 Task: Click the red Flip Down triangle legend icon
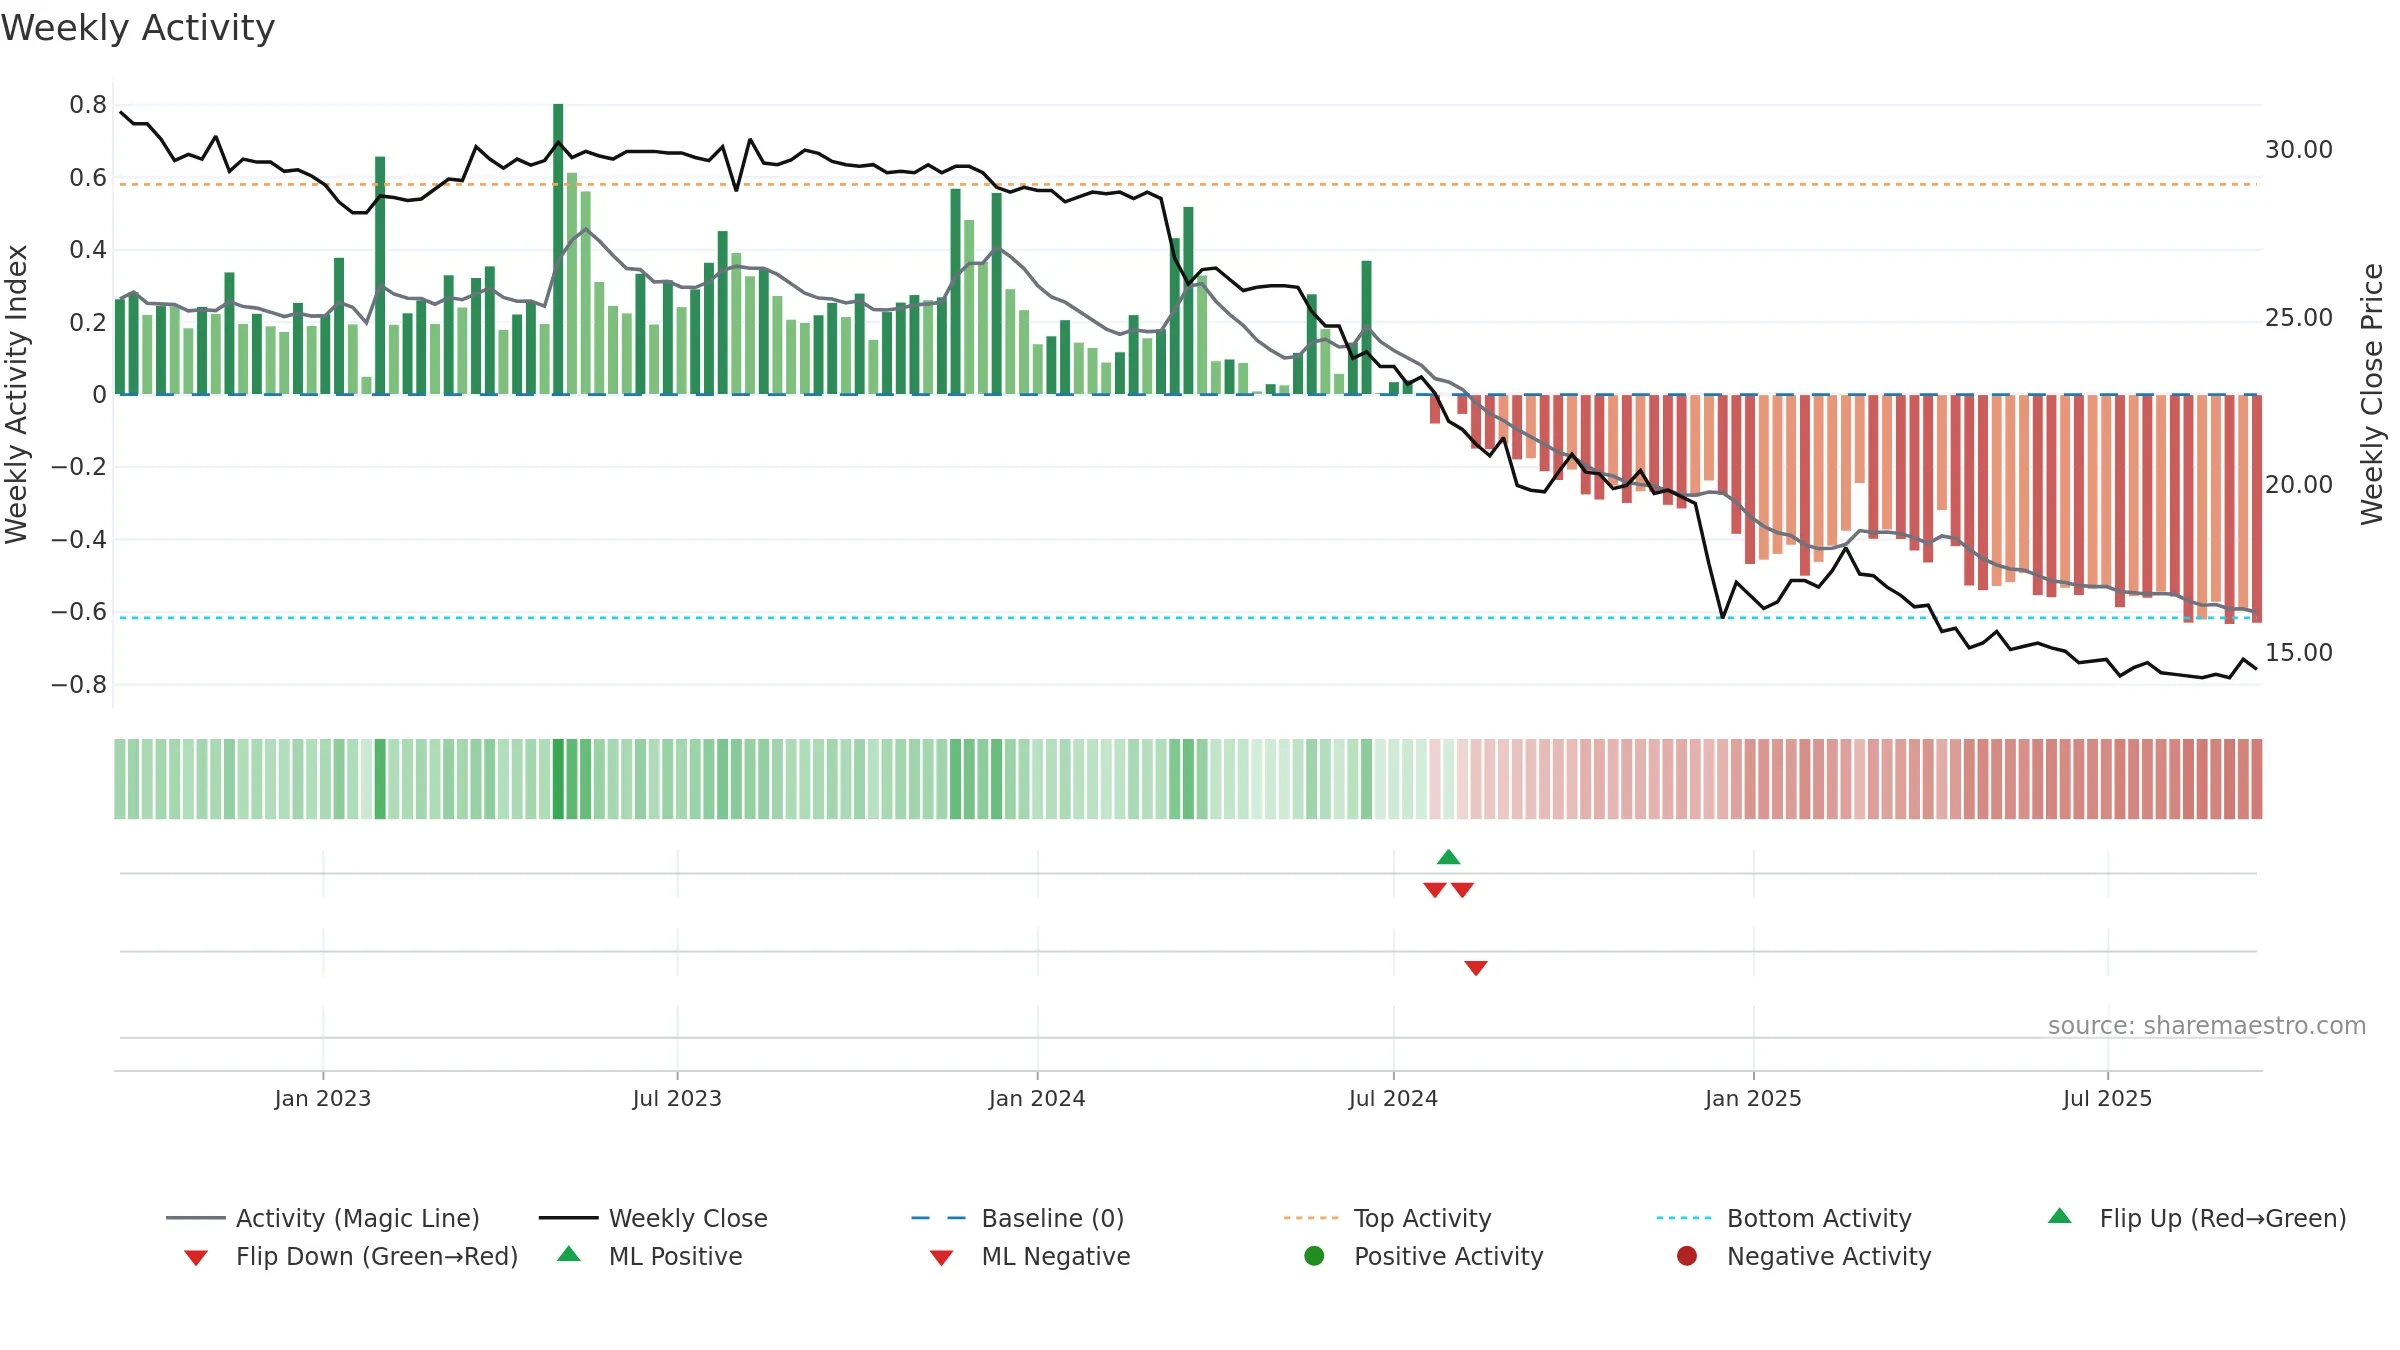click(x=196, y=1258)
